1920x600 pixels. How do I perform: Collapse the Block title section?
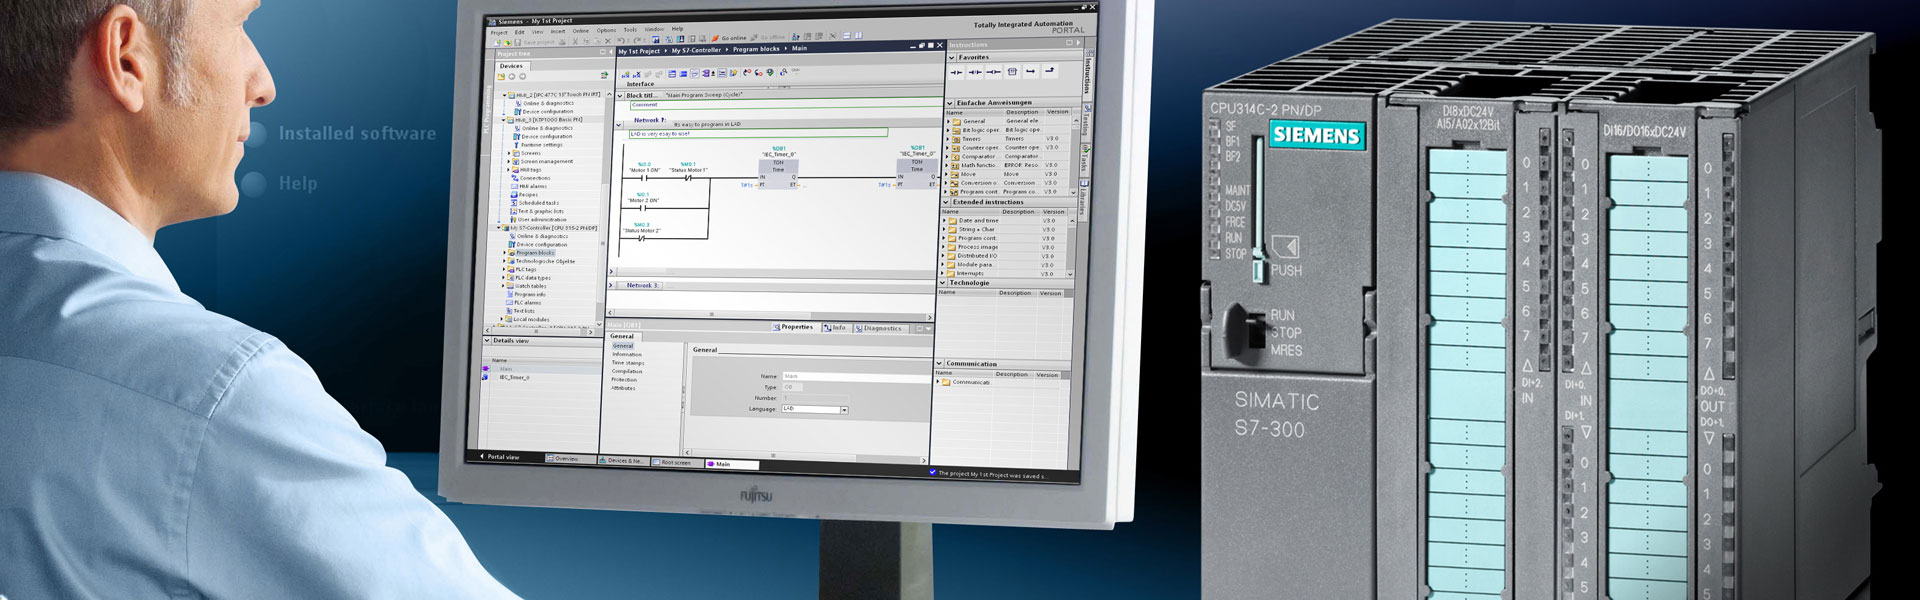619,96
